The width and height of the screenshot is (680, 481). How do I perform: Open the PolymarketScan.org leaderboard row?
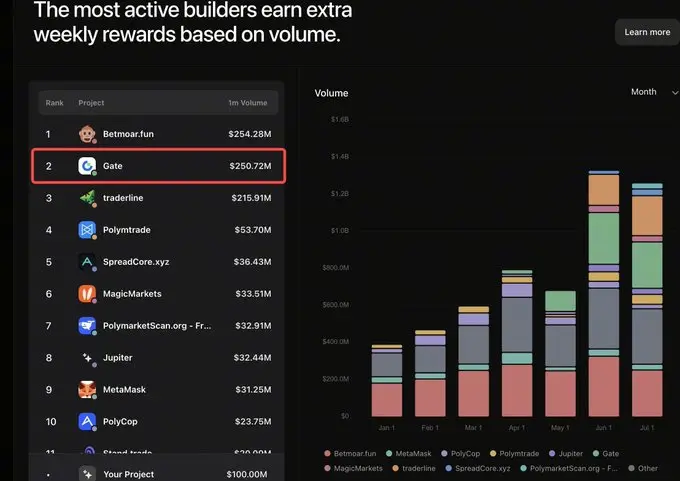pyautogui.click(x=158, y=326)
